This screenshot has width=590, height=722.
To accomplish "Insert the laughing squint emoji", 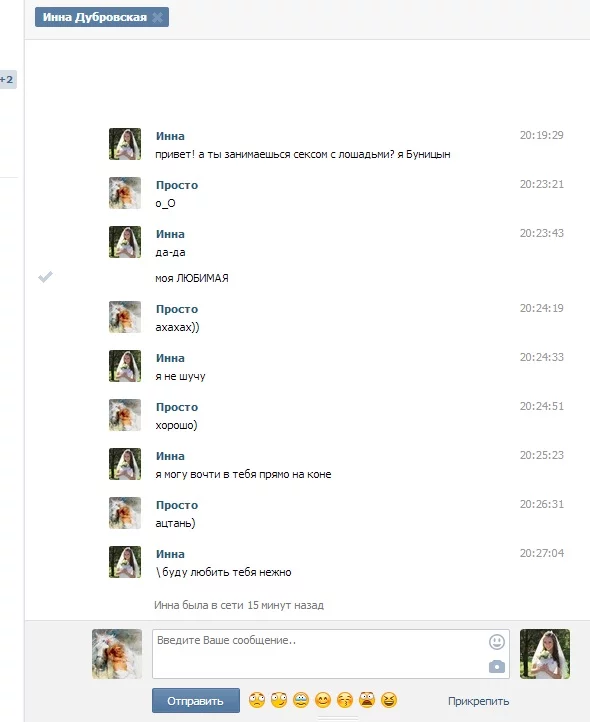I will (389, 700).
